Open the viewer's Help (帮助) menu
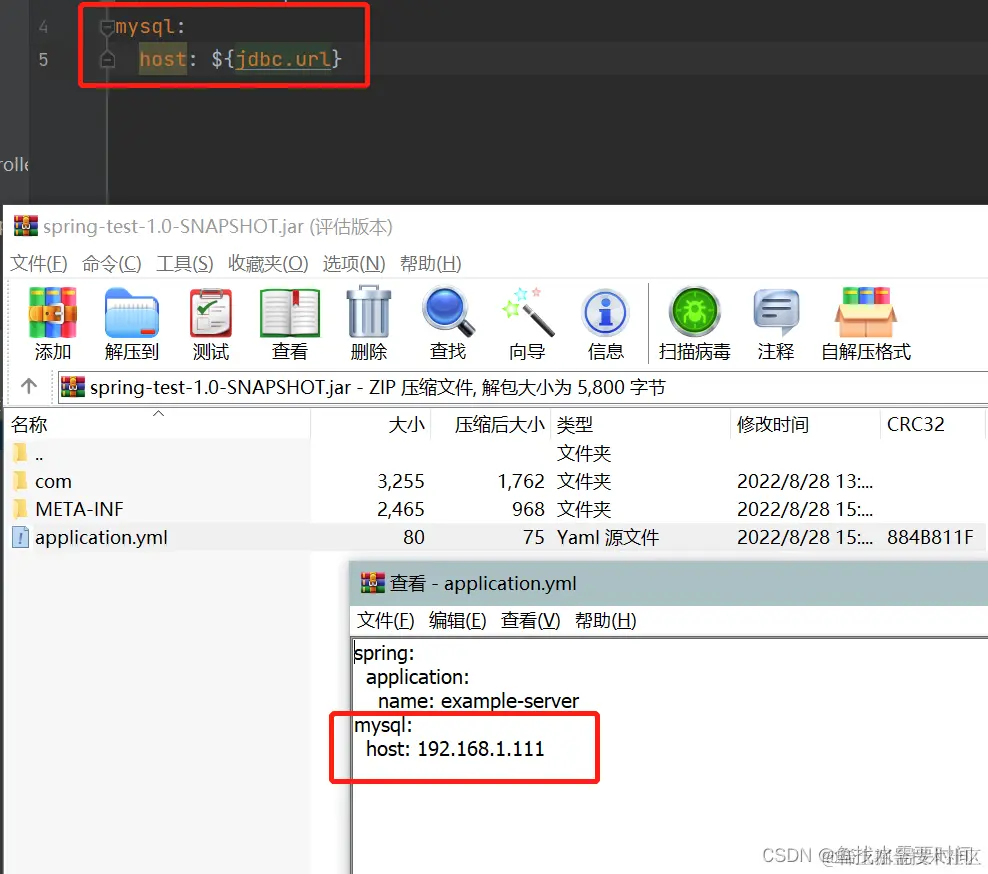The image size is (988, 874). point(606,621)
